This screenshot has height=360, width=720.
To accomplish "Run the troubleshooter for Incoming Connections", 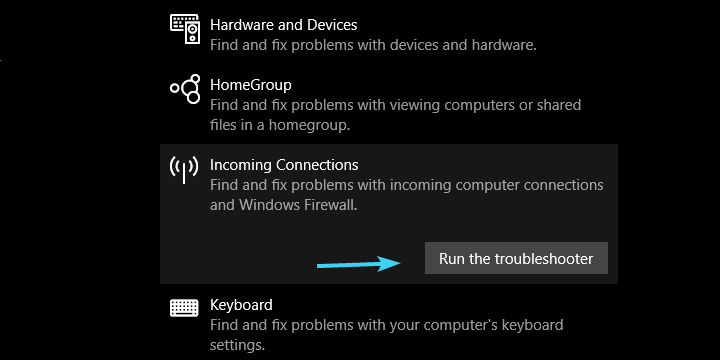I will click(516, 258).
